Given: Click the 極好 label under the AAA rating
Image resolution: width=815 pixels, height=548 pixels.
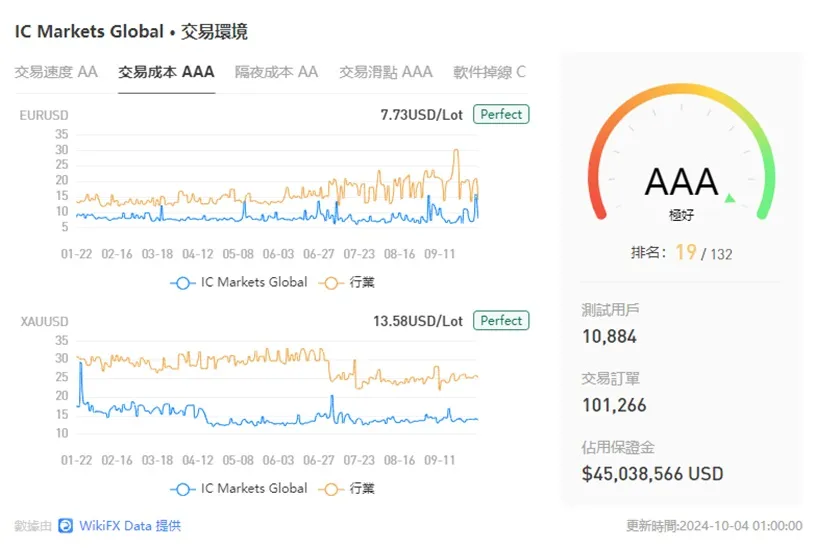Looking at the screenshot, I should [681, 215].
